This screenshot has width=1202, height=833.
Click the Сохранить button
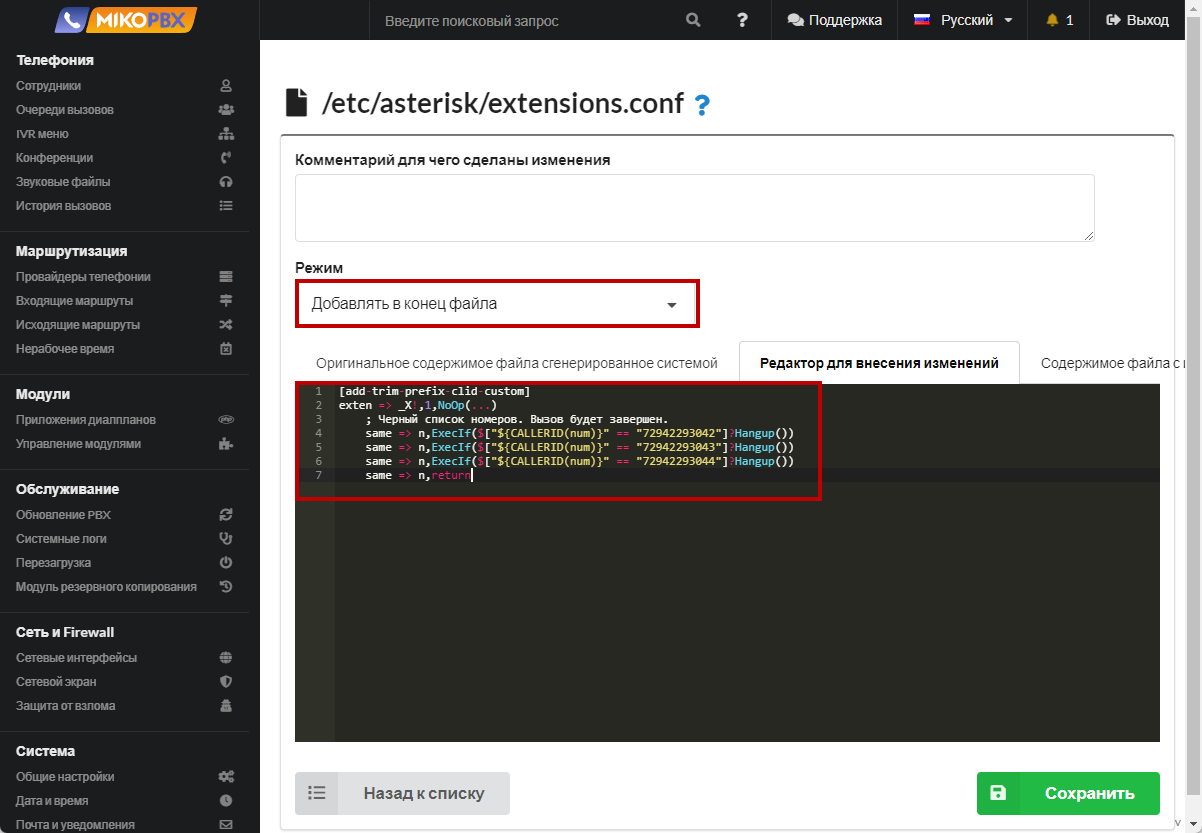click(1067, 793)
